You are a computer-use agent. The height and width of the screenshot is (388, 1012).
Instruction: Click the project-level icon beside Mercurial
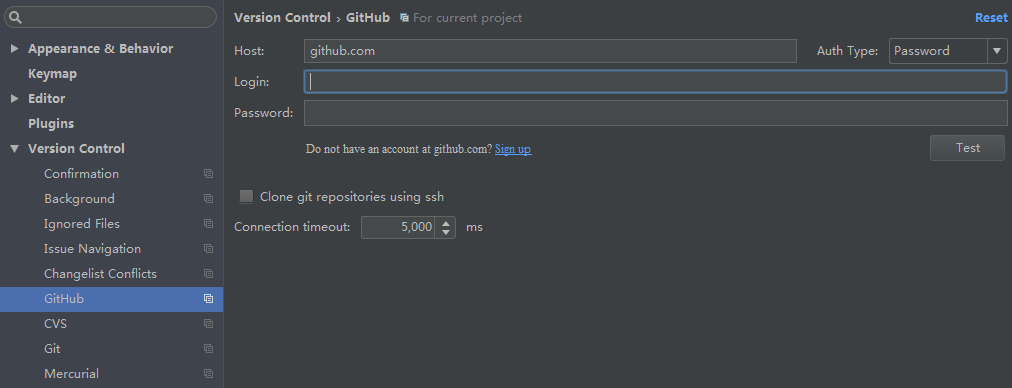point(208,374)
